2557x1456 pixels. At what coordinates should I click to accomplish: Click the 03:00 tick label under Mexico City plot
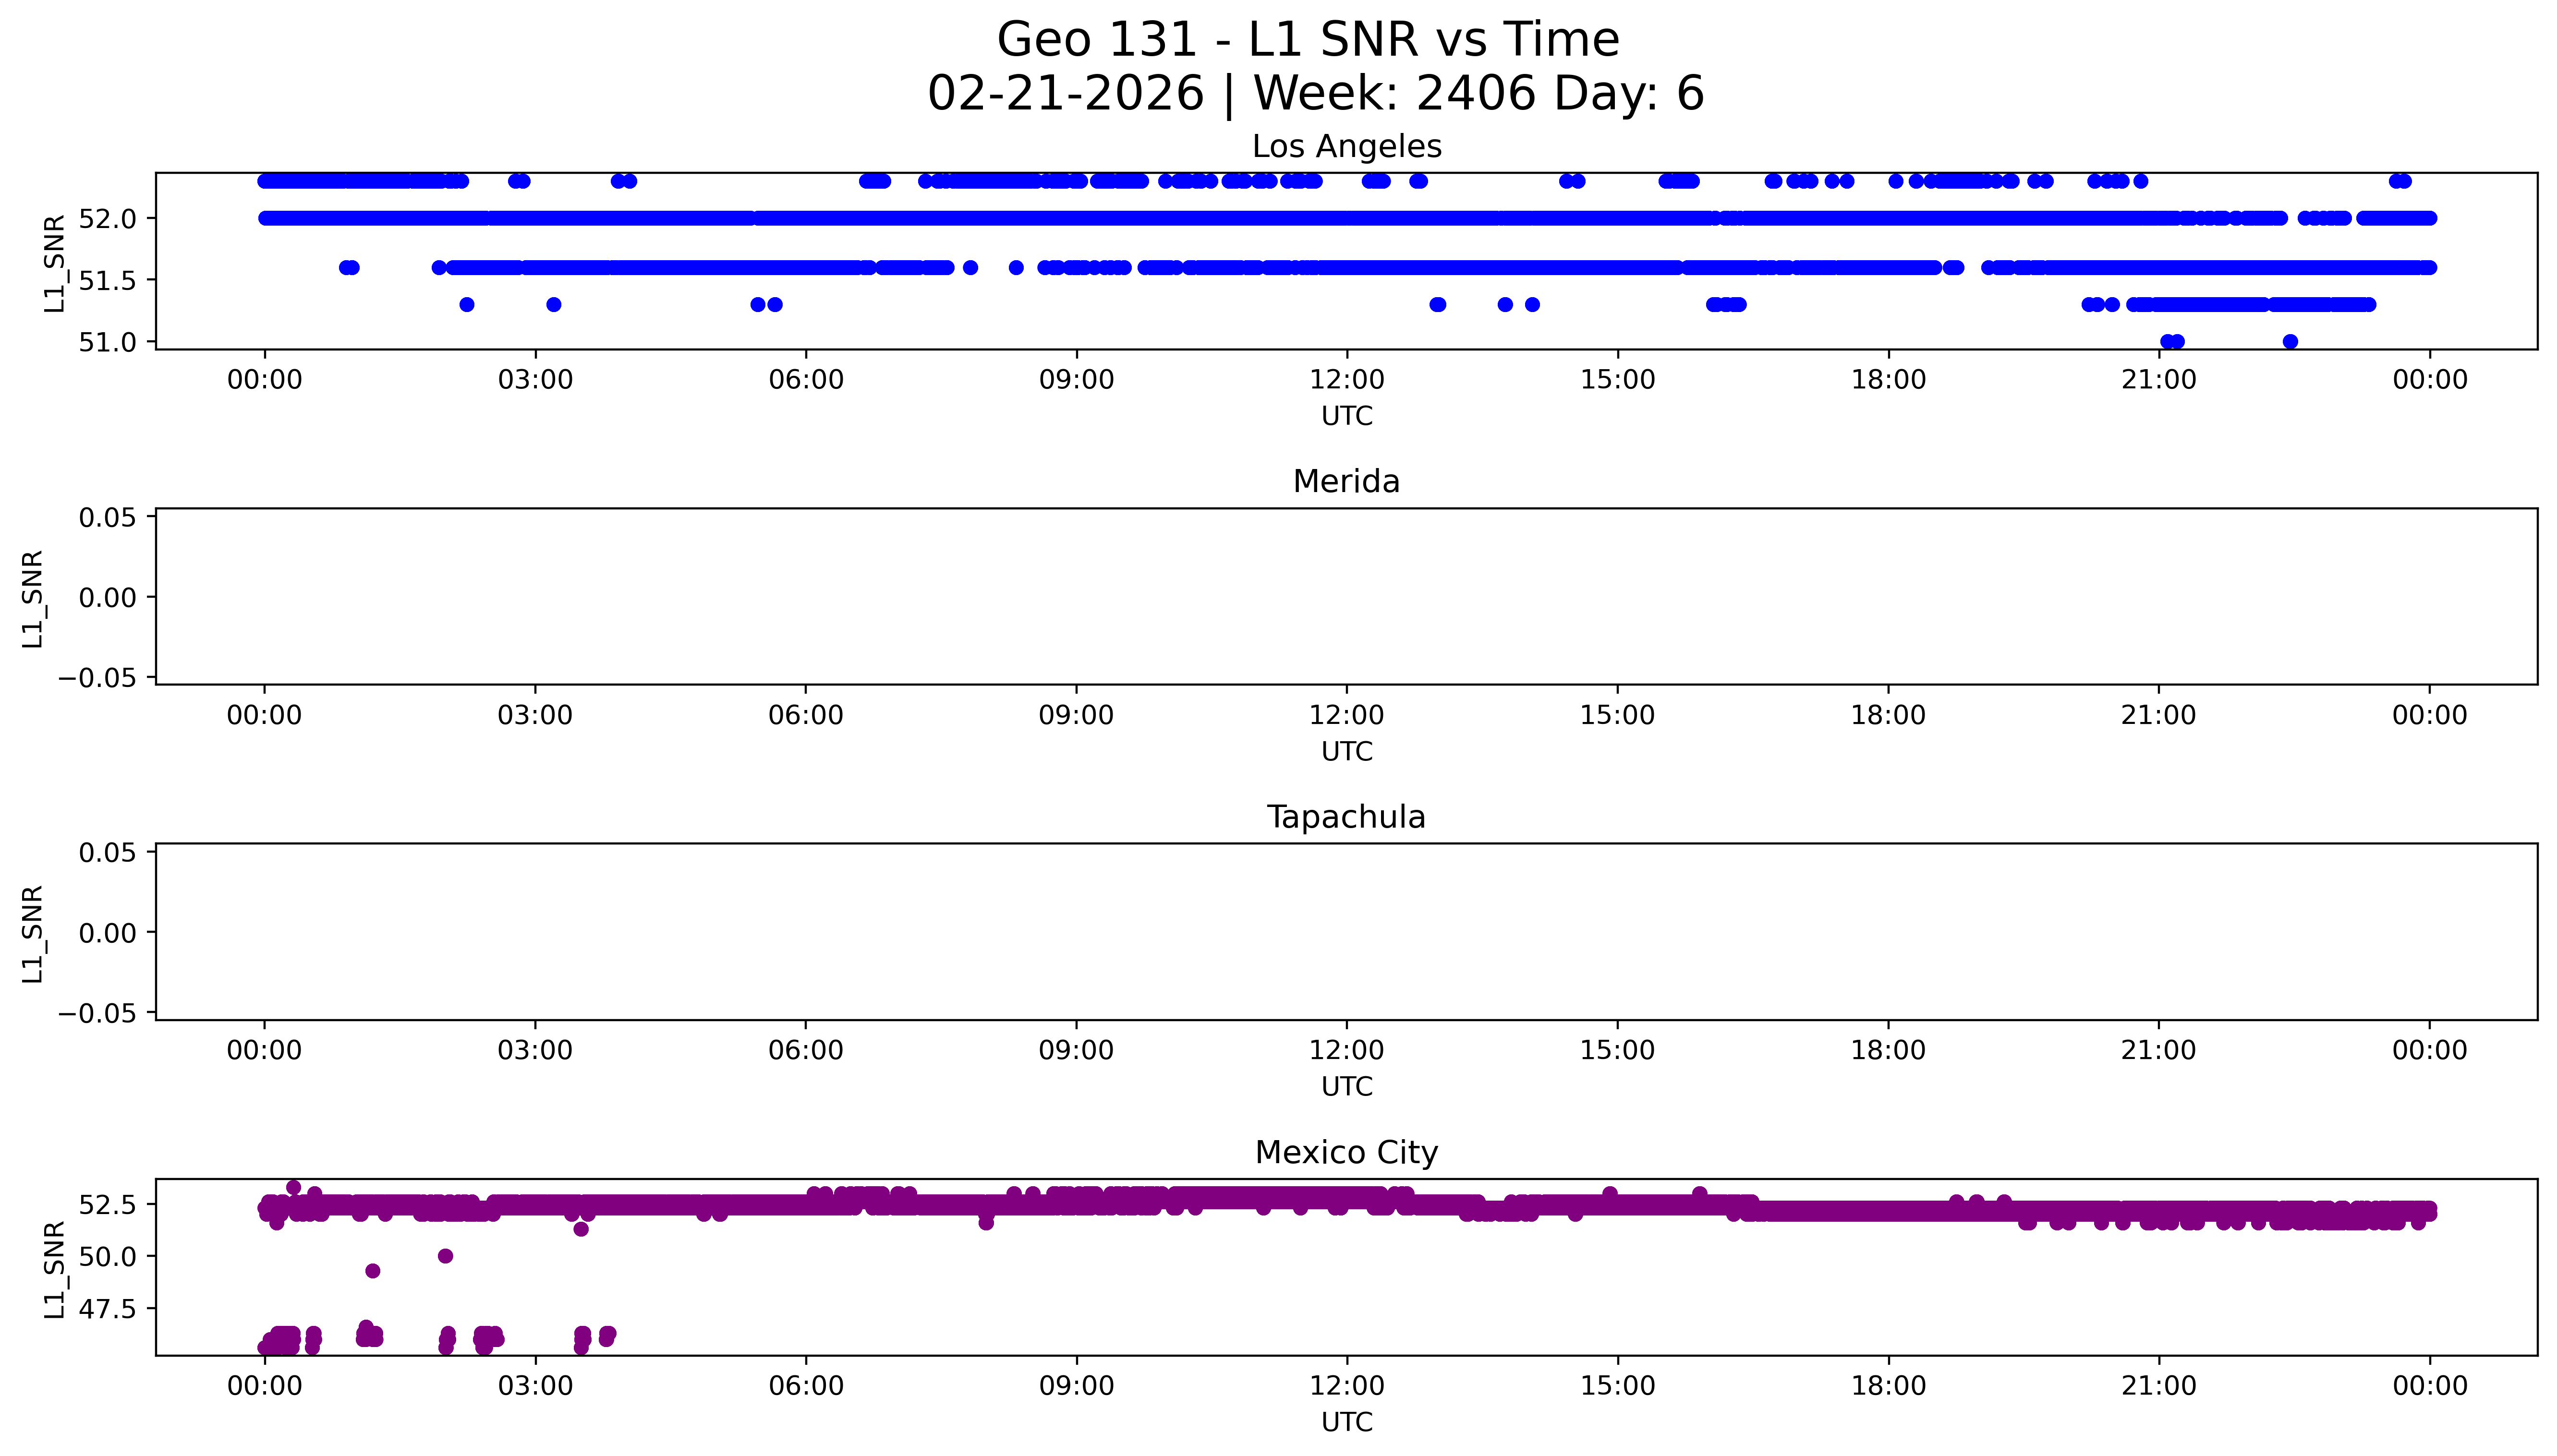coord(535,1386)
